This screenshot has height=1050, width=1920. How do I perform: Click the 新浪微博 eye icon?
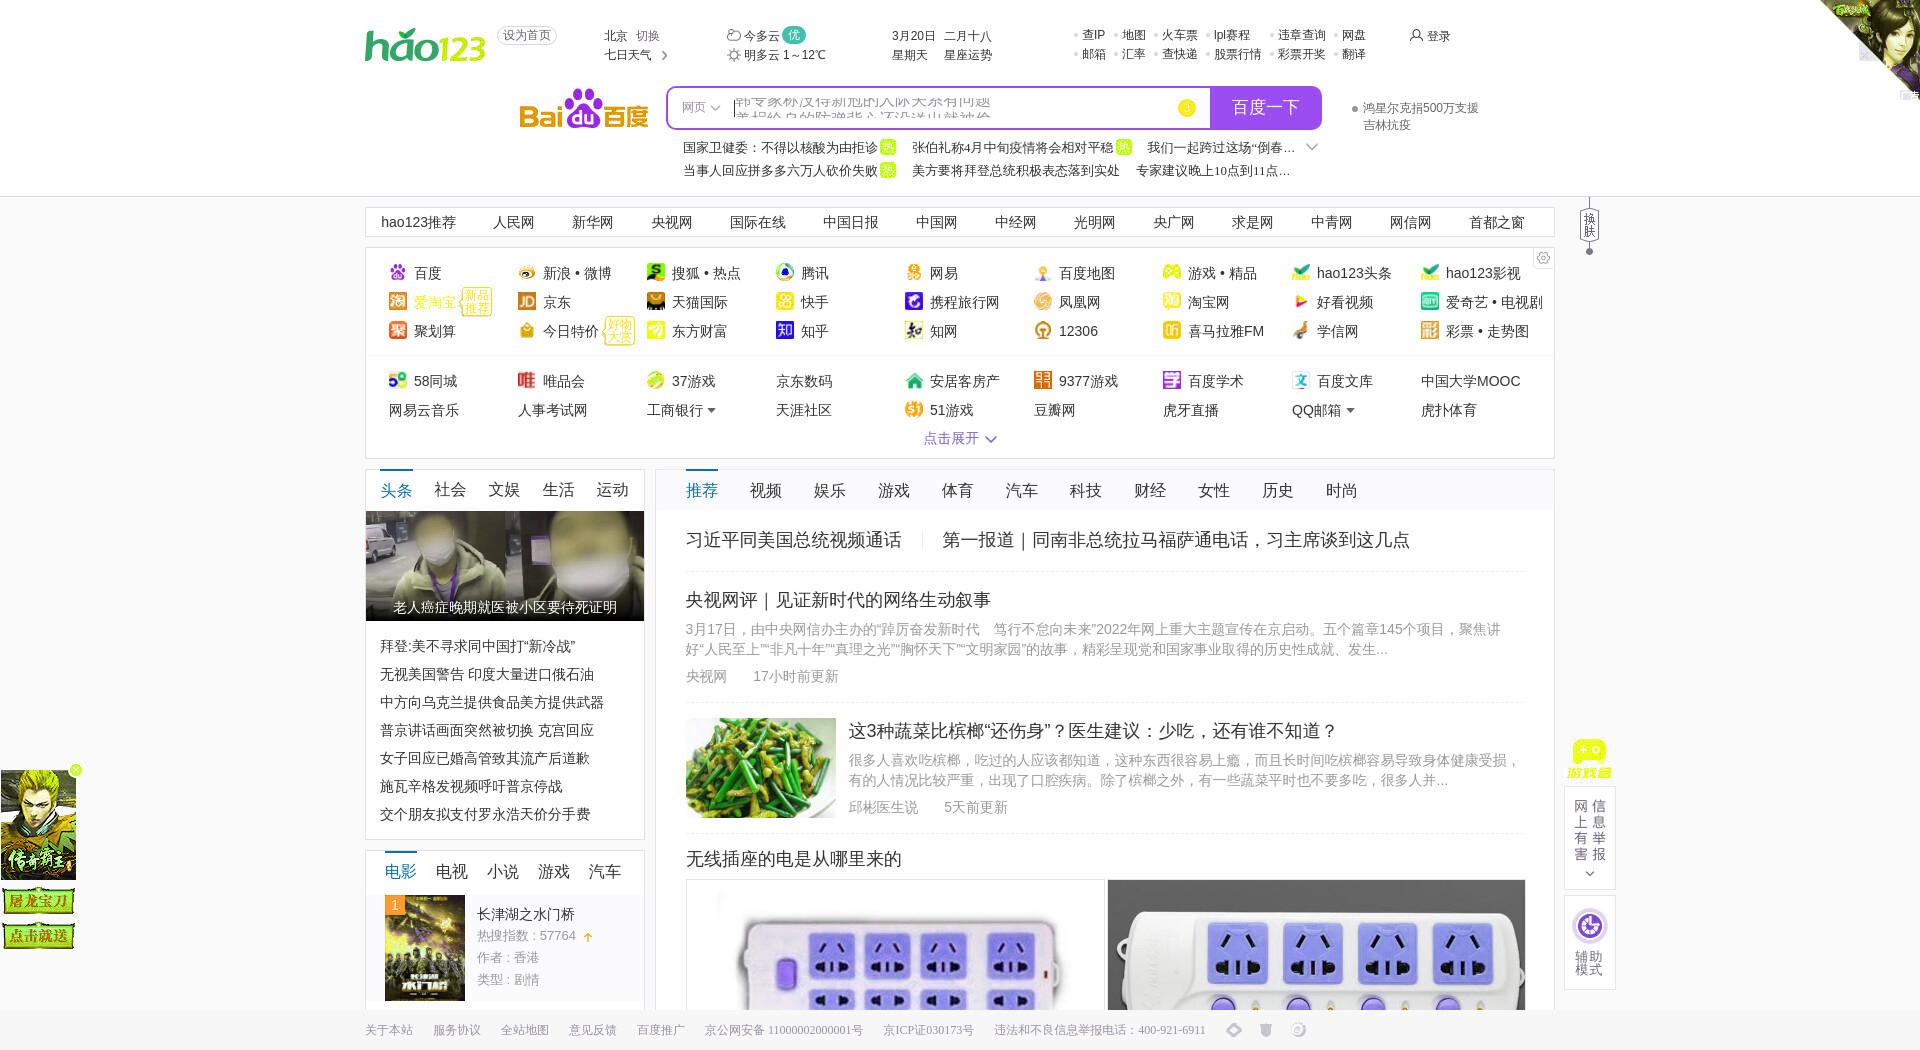(527, 272)
